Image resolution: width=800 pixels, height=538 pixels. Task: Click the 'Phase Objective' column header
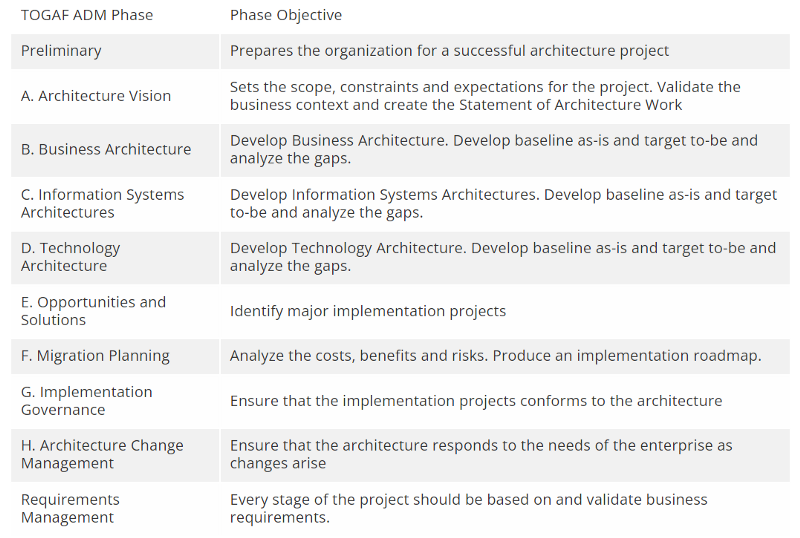286,15
